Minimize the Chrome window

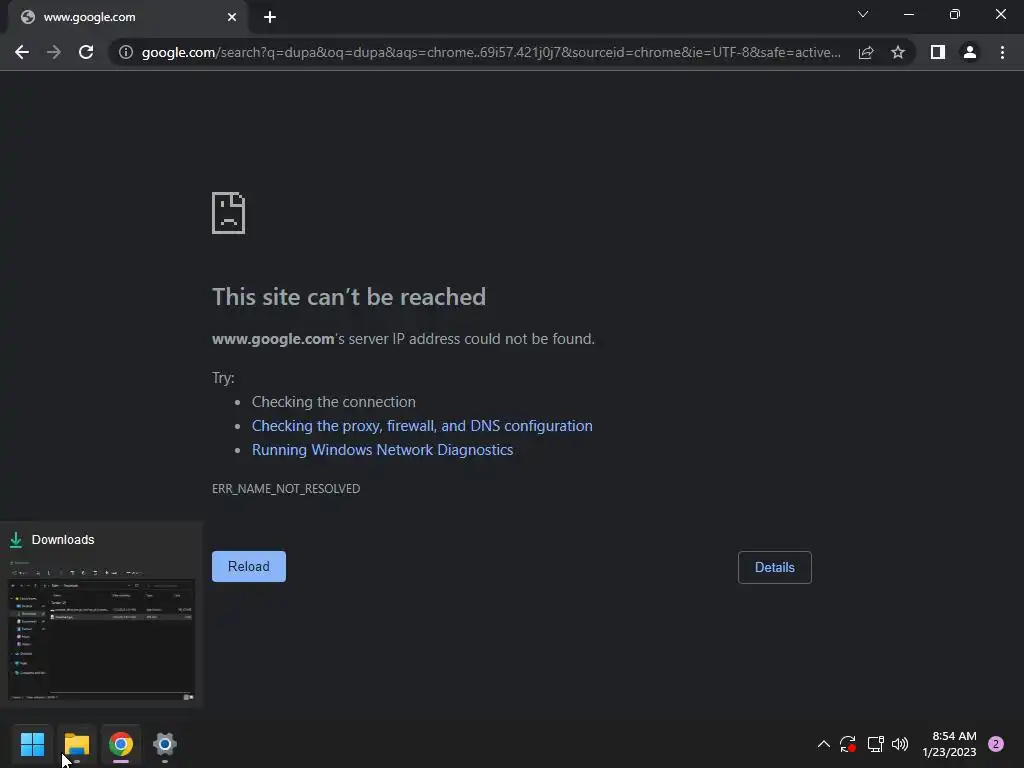(x=908, y=14)
